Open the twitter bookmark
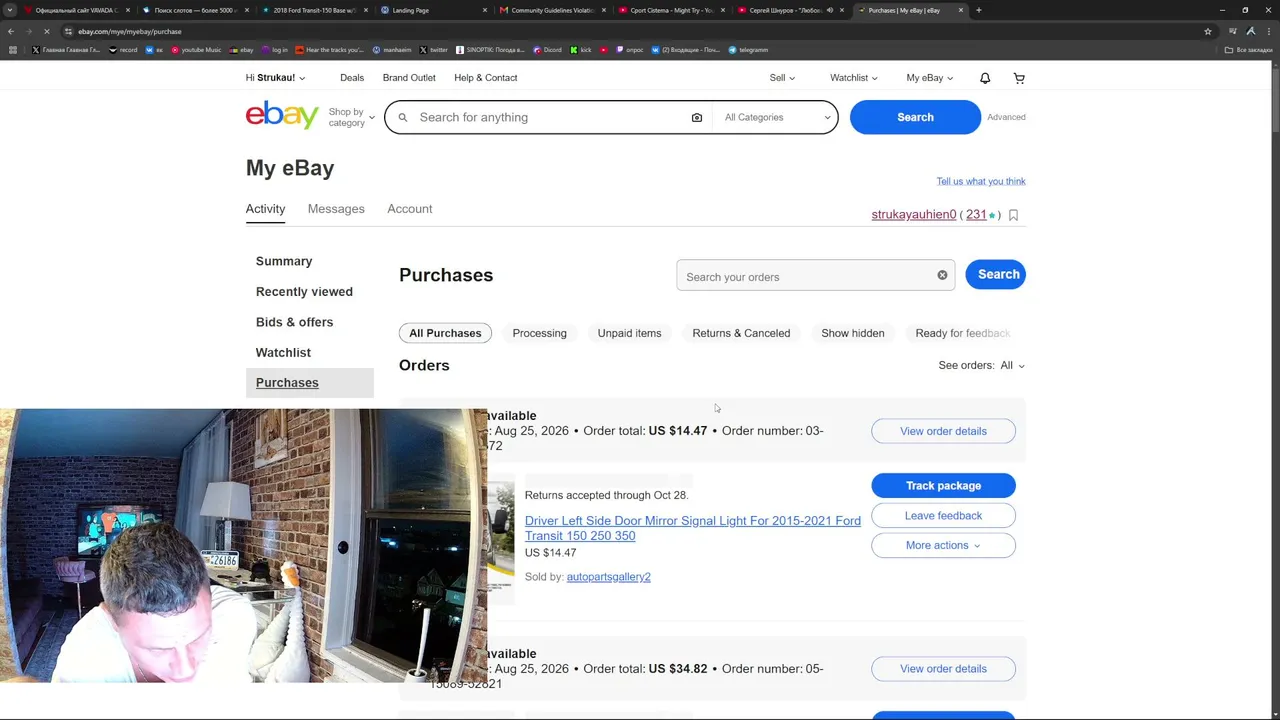1280x720 pixels. coord(434,50)
